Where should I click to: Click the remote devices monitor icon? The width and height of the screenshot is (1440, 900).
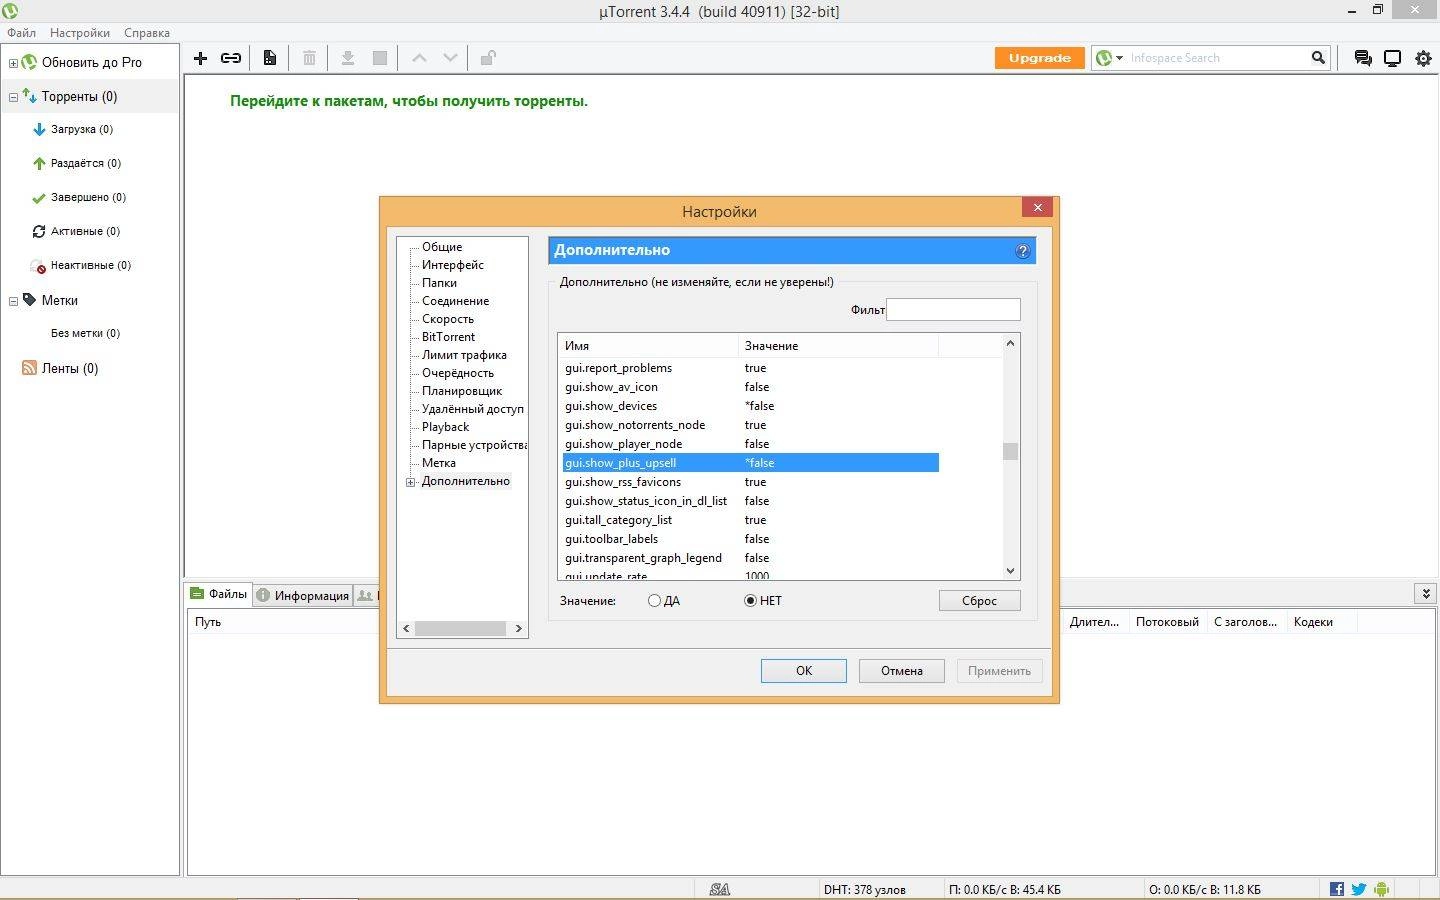tap(1392, 57)
